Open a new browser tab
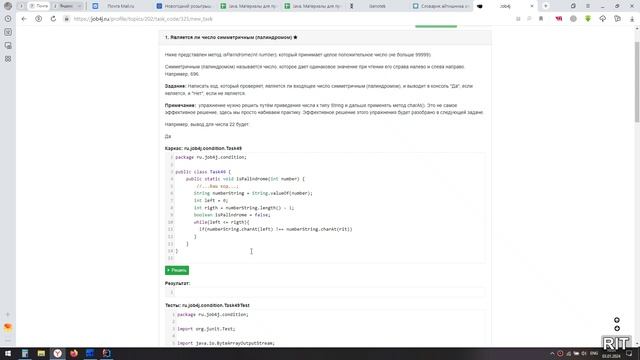The height and width of the screenshot is (360, 640). tap(546, 6)
